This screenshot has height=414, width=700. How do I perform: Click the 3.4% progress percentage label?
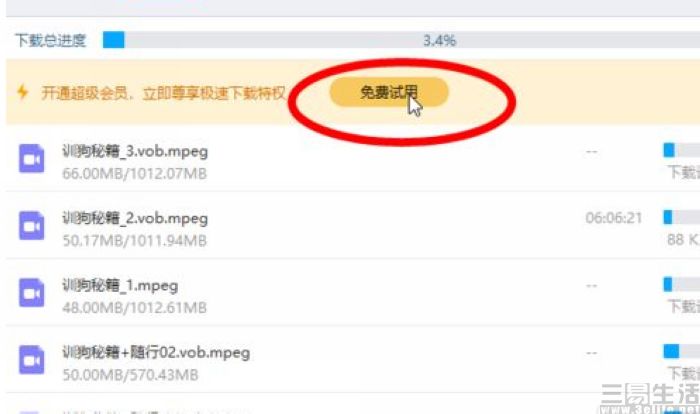click(440, 41)
